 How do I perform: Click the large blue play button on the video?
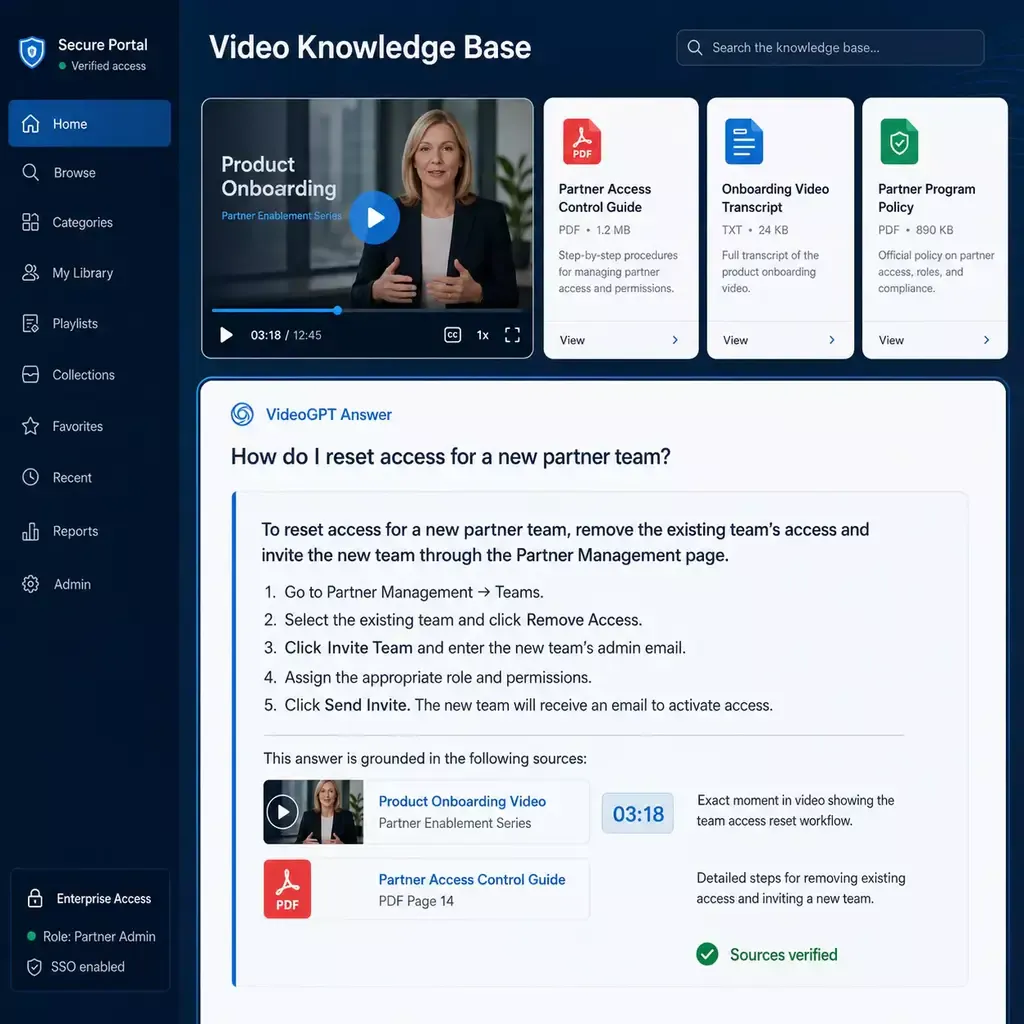tap(374, 217)
